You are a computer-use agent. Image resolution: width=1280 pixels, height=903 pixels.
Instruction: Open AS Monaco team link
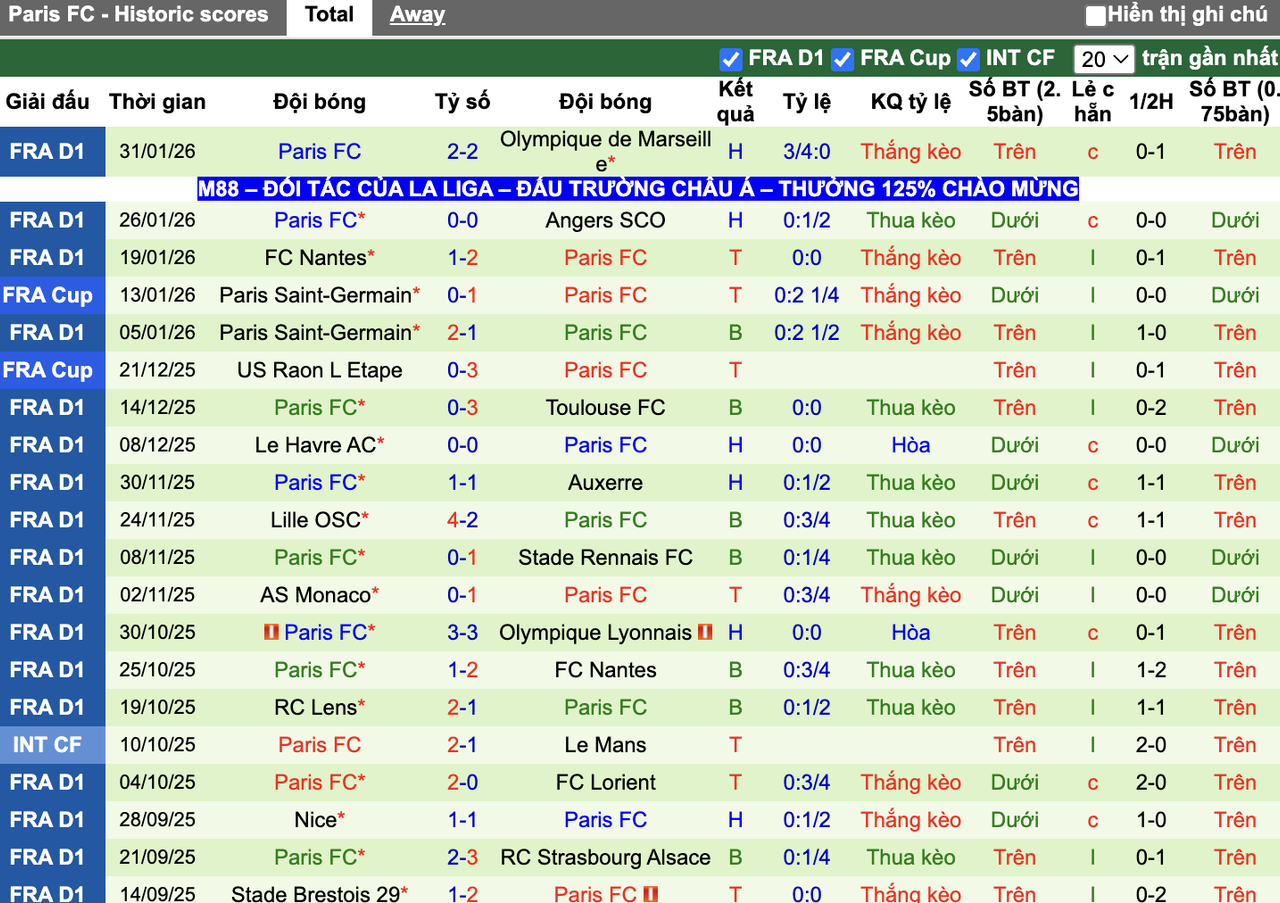tap(315, 595)
